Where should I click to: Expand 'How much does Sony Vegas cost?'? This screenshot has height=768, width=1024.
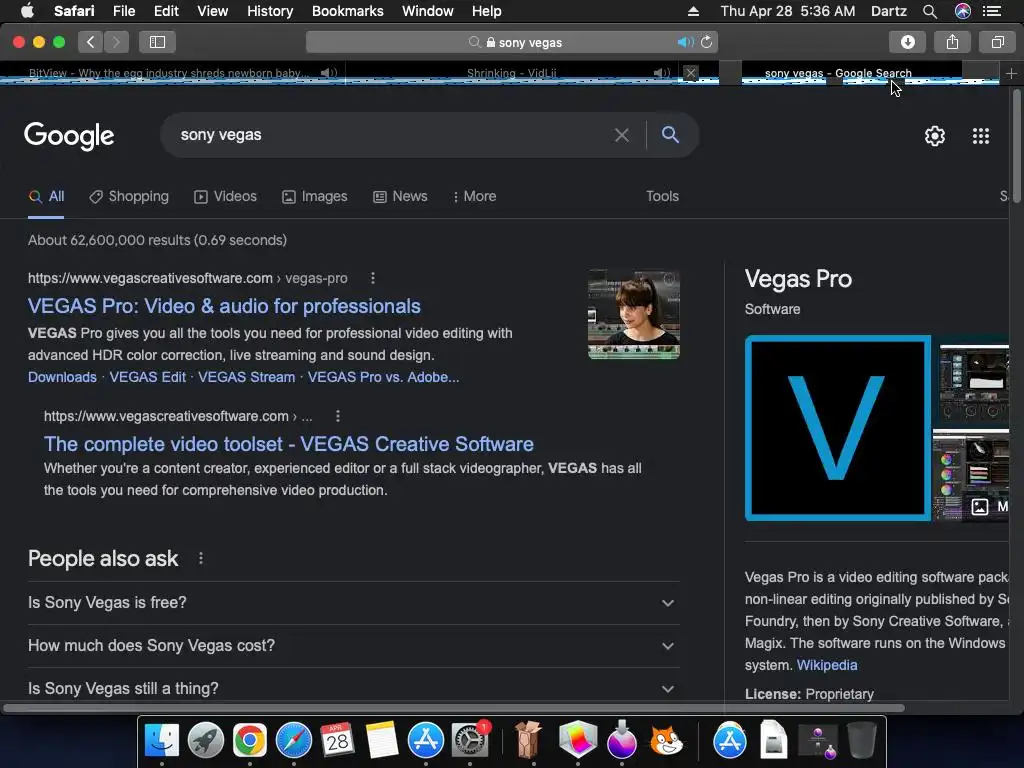click(353, 646)
